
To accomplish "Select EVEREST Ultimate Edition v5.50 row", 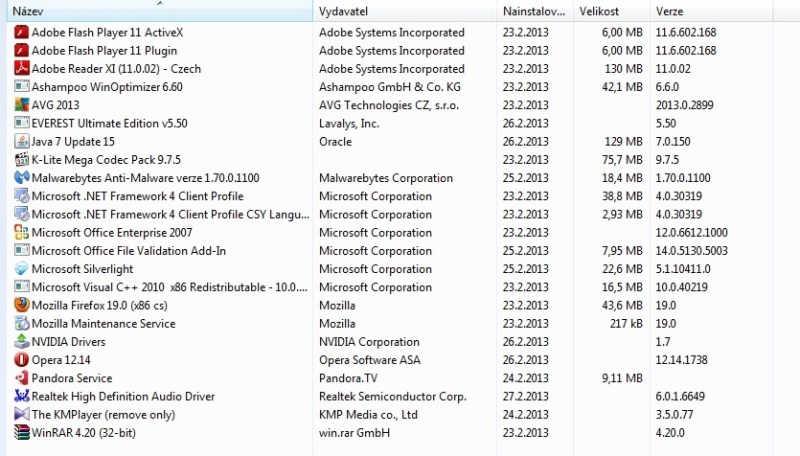I will [x=109, y=123].
